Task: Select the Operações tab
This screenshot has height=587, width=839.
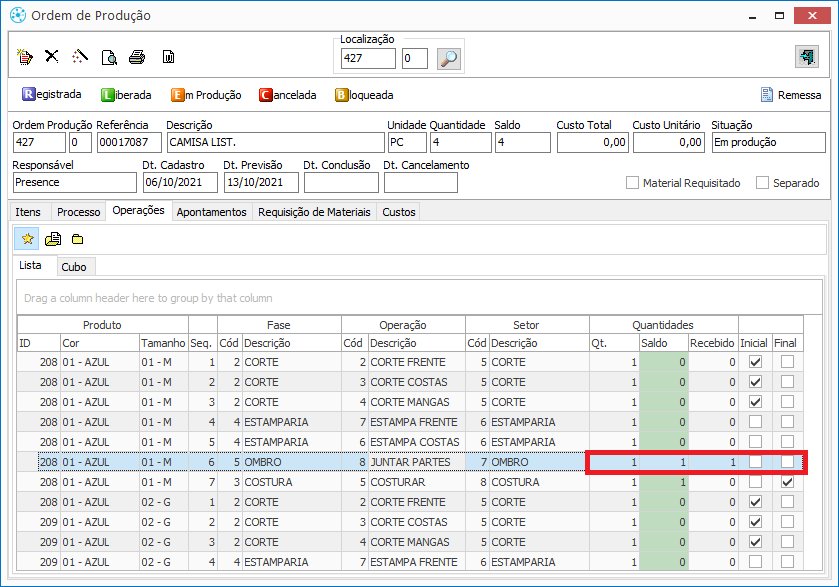Action: 139,210
